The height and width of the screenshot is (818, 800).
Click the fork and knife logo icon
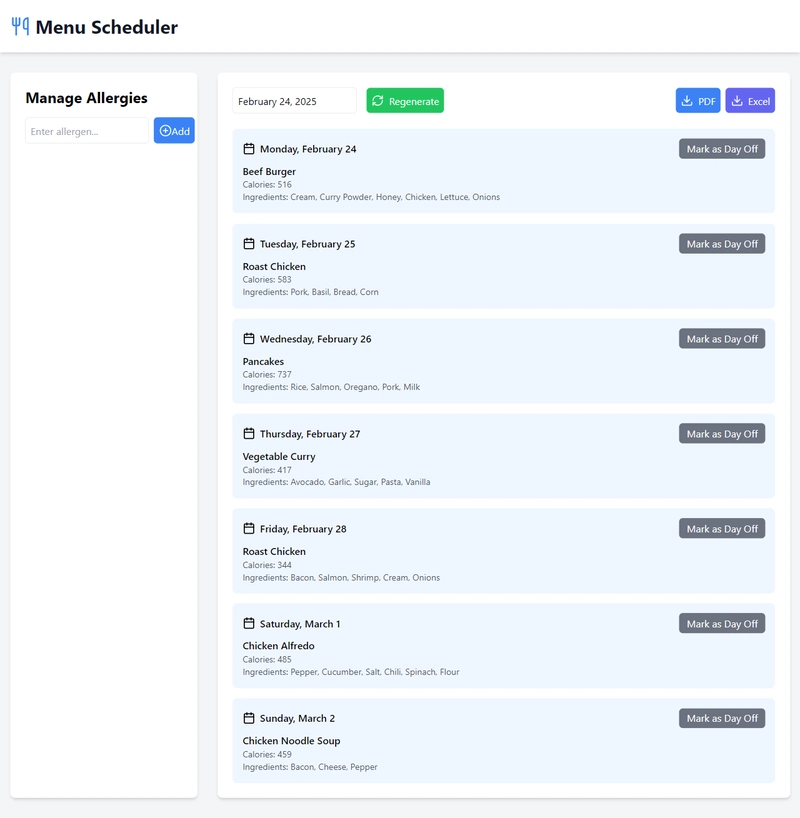pos(20,27)
